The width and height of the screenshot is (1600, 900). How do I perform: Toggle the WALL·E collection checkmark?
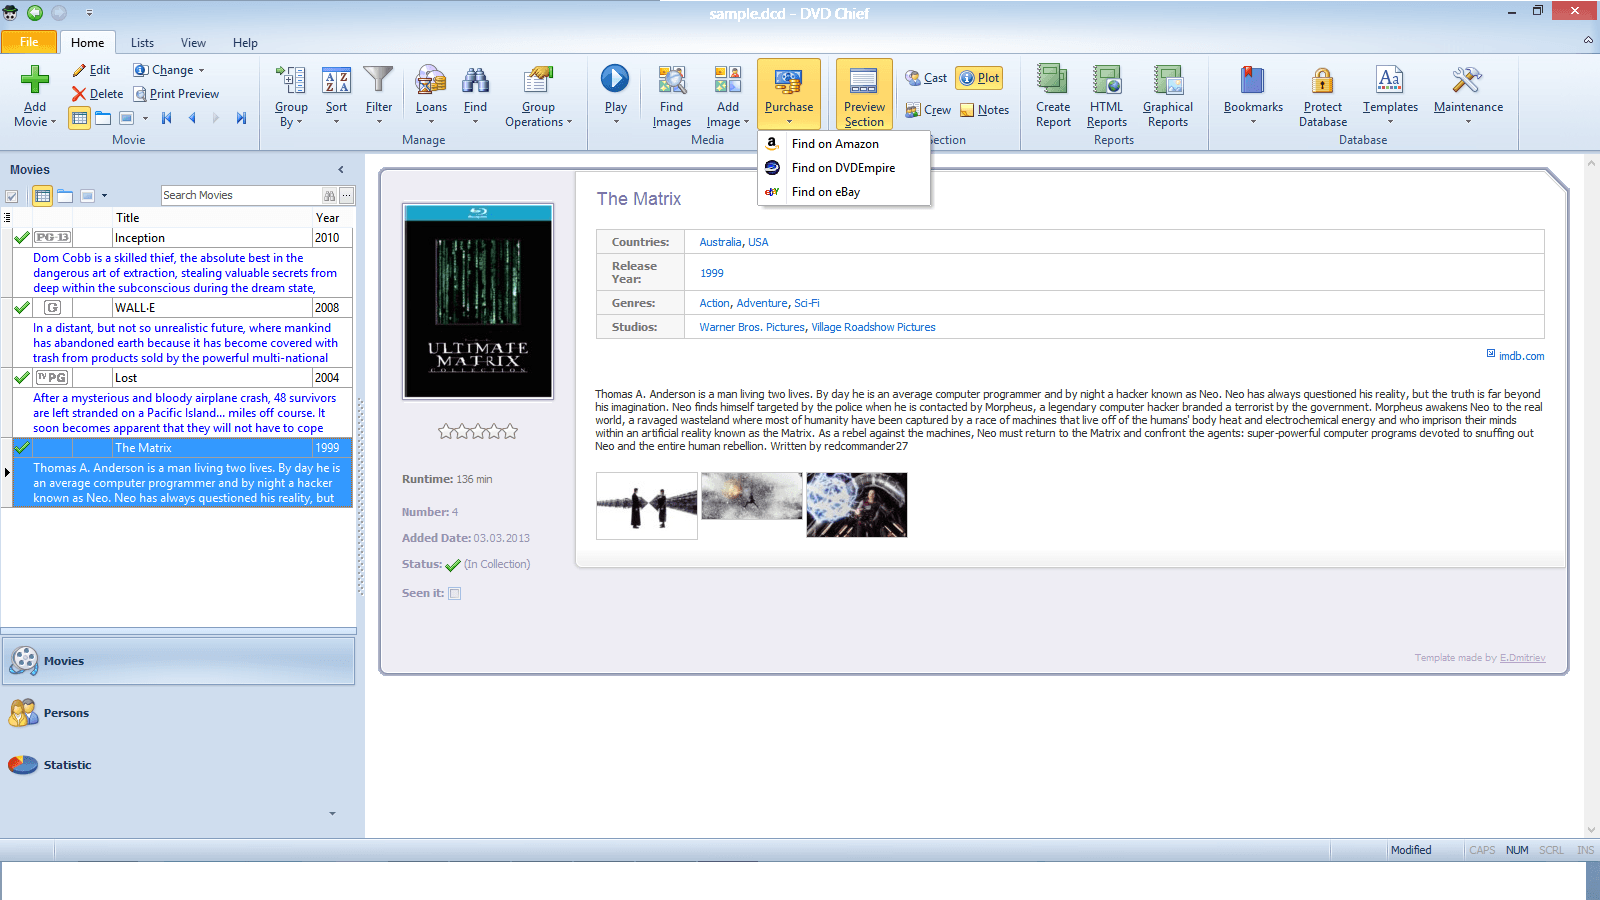[22, 308]
